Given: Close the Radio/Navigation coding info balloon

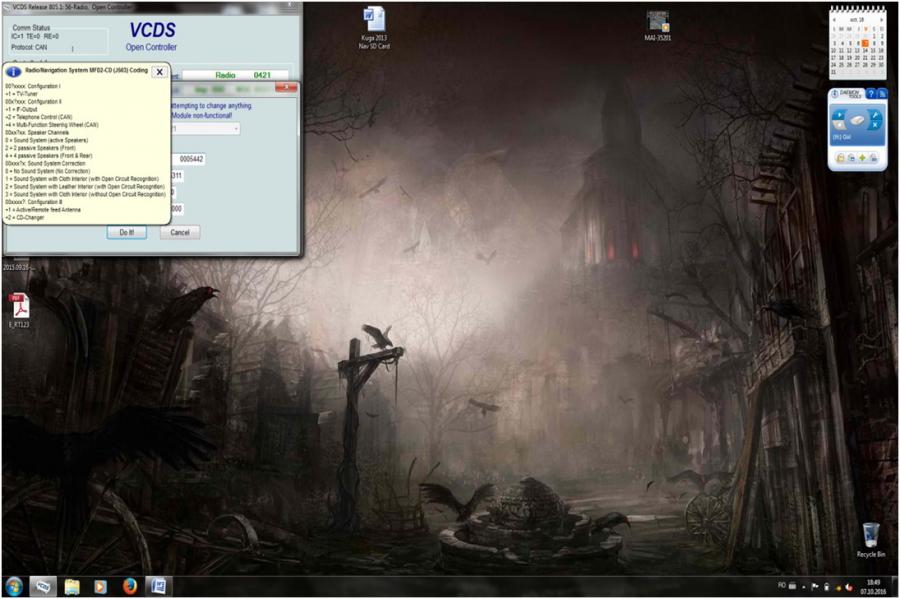Looking at the screenshot, I should [x=159, y=72].
